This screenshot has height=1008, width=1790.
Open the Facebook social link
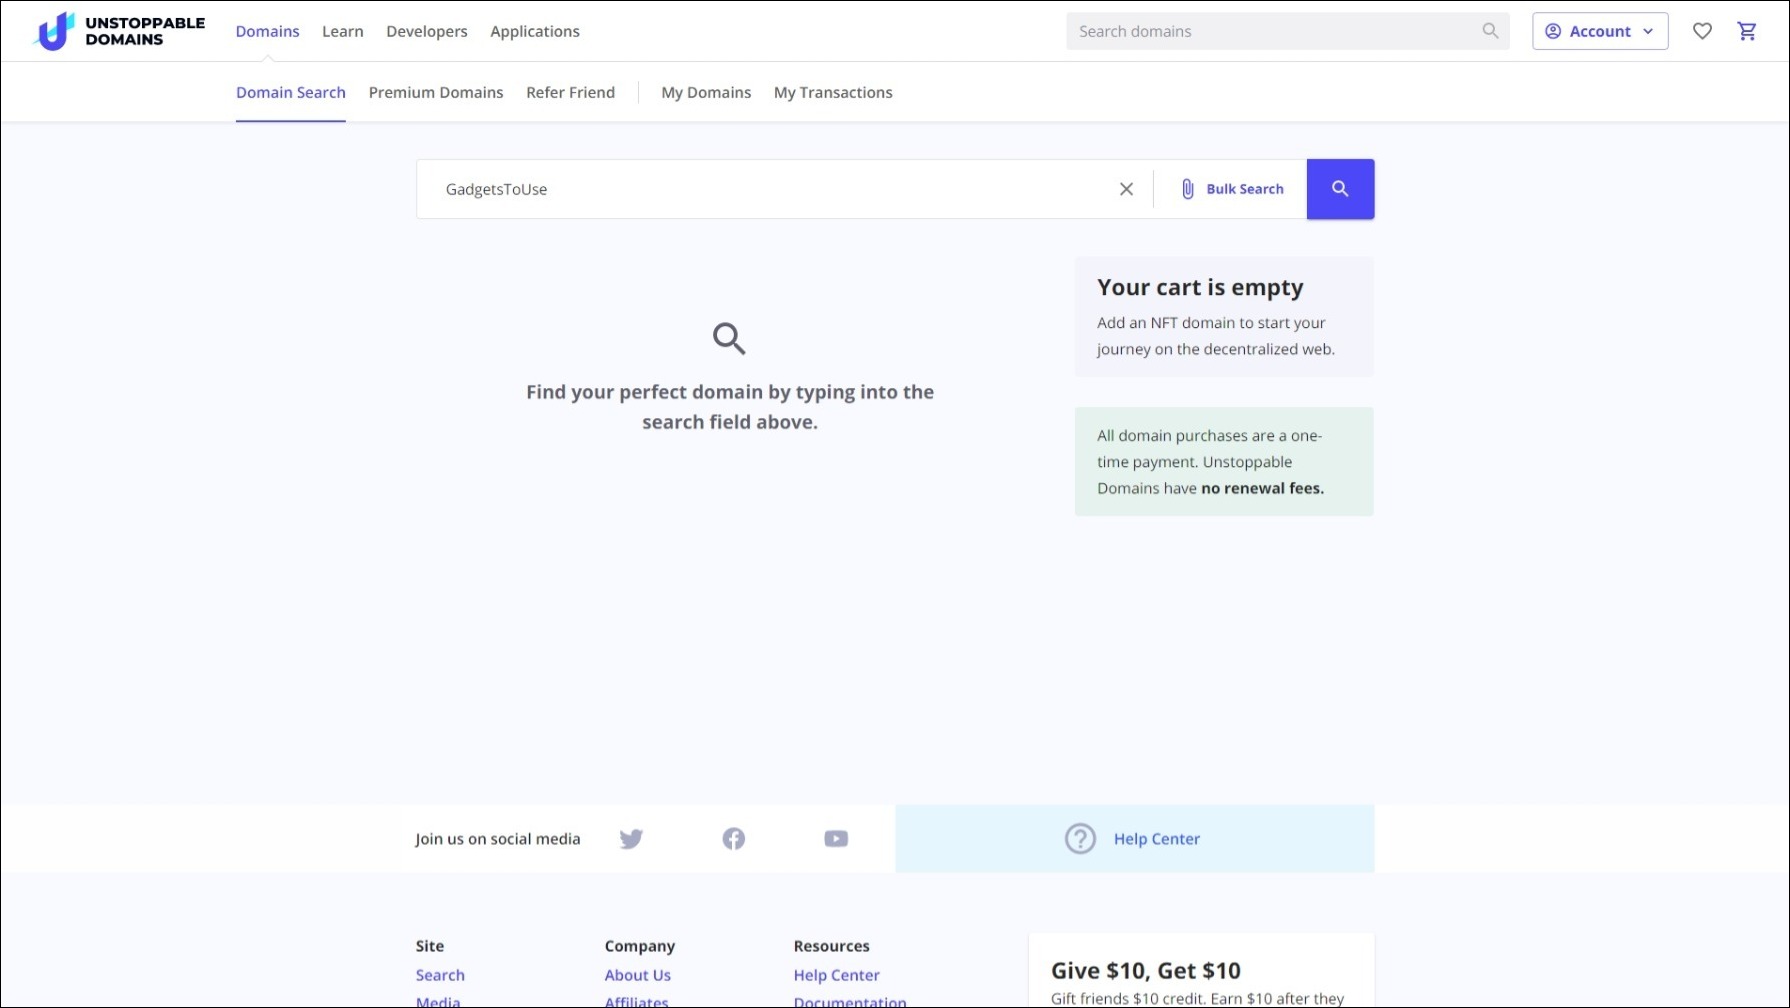(734, 839)
